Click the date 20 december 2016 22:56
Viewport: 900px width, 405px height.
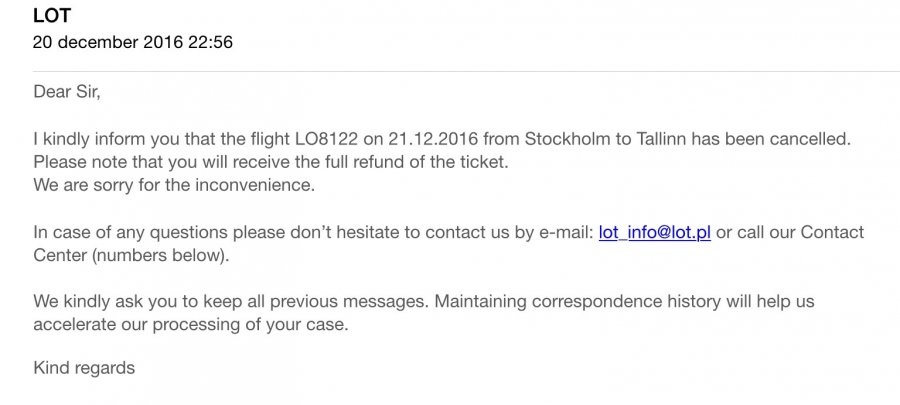pos(133,42)
